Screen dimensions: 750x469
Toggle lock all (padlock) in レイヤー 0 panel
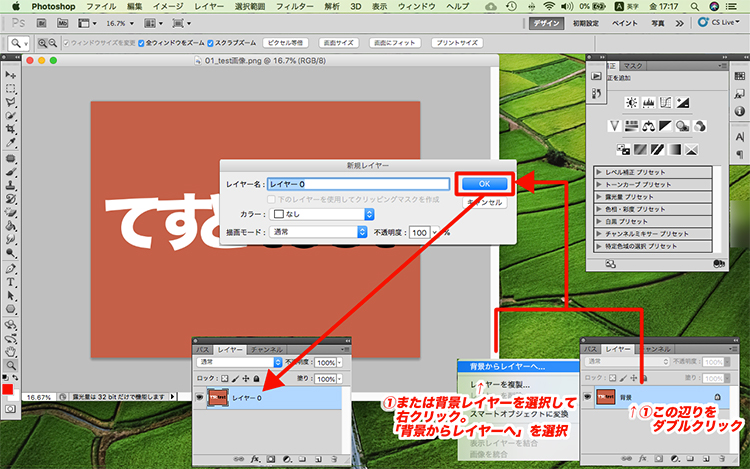(256, 379)
